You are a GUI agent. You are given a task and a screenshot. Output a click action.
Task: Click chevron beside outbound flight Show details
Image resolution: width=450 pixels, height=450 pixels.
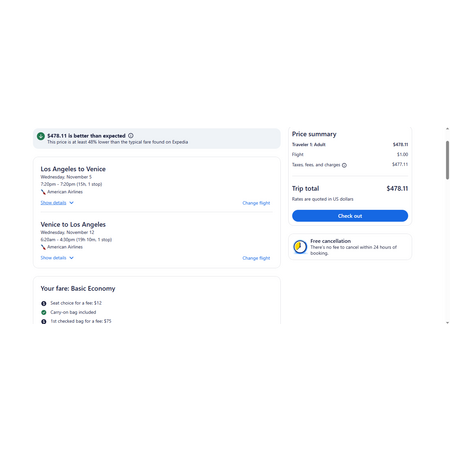pyautogui.click(x=71, y=203)
